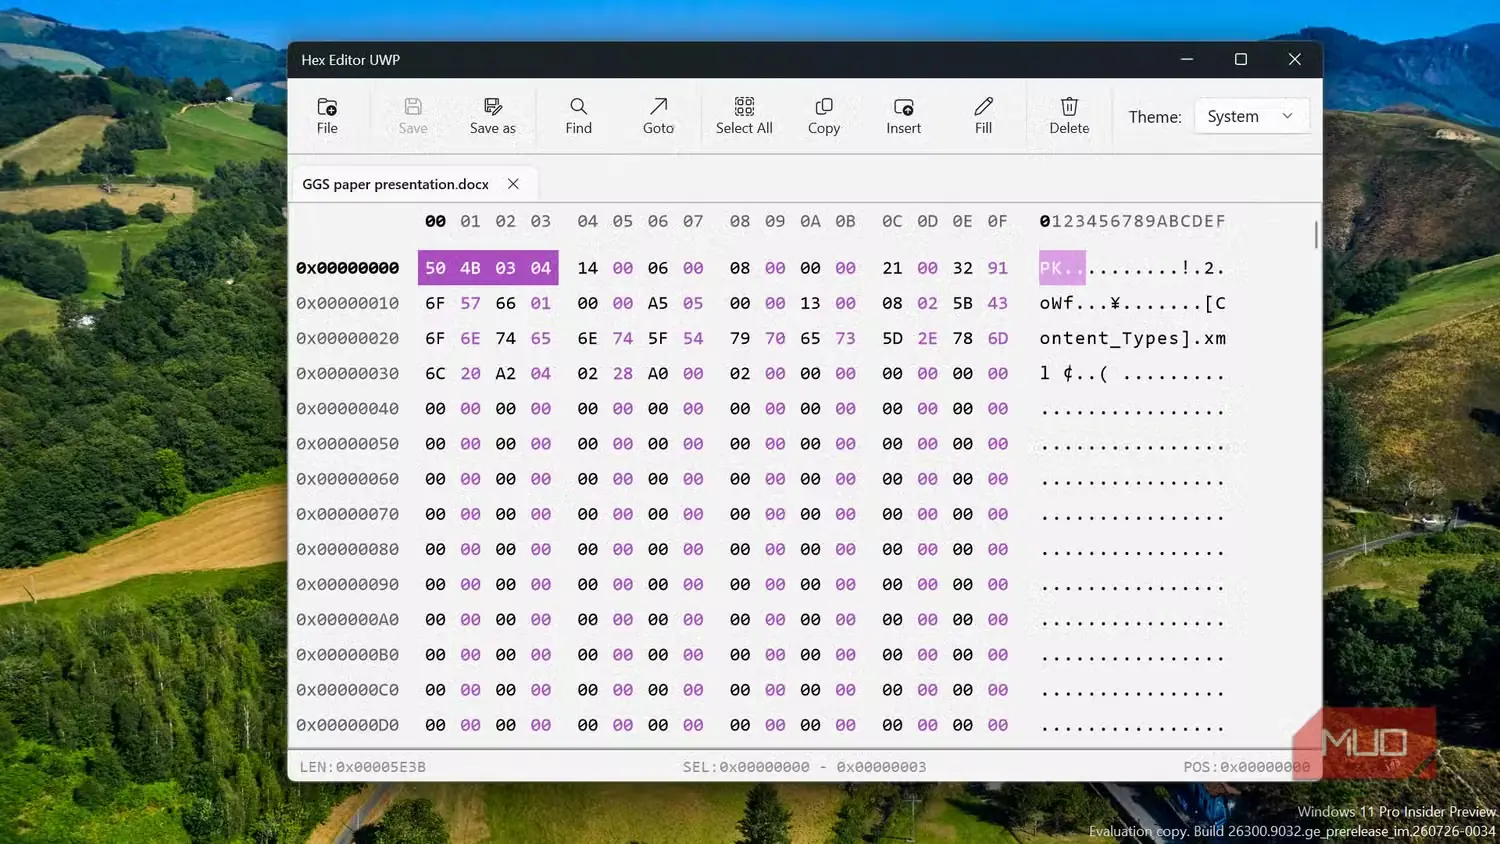Click the ASCII text ontent_Types].xm
Viewport: 1500px width, 844px height.
click(x=1133, y=338)
